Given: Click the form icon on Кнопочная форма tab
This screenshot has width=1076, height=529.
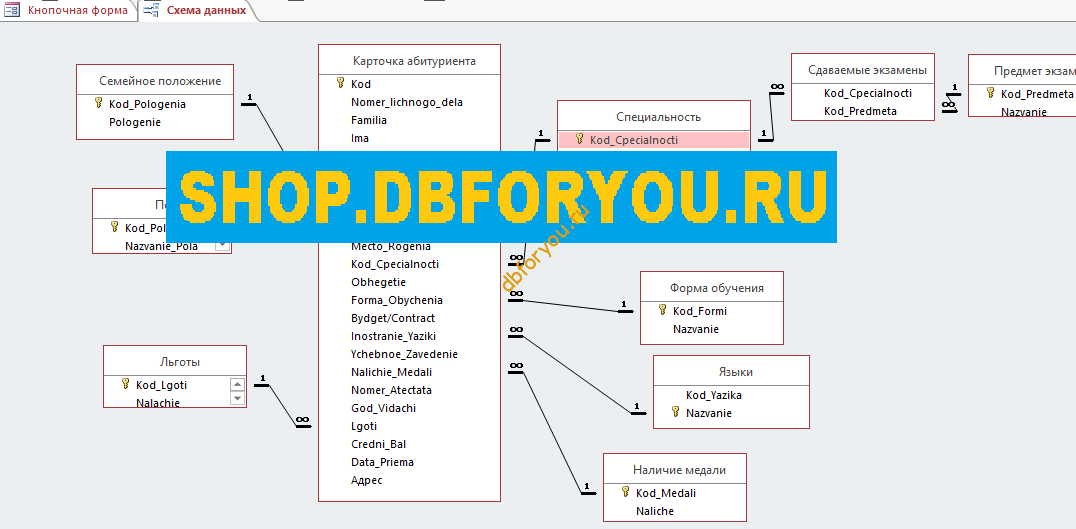Looking at the screenshot, I should (x=12, y=10).
